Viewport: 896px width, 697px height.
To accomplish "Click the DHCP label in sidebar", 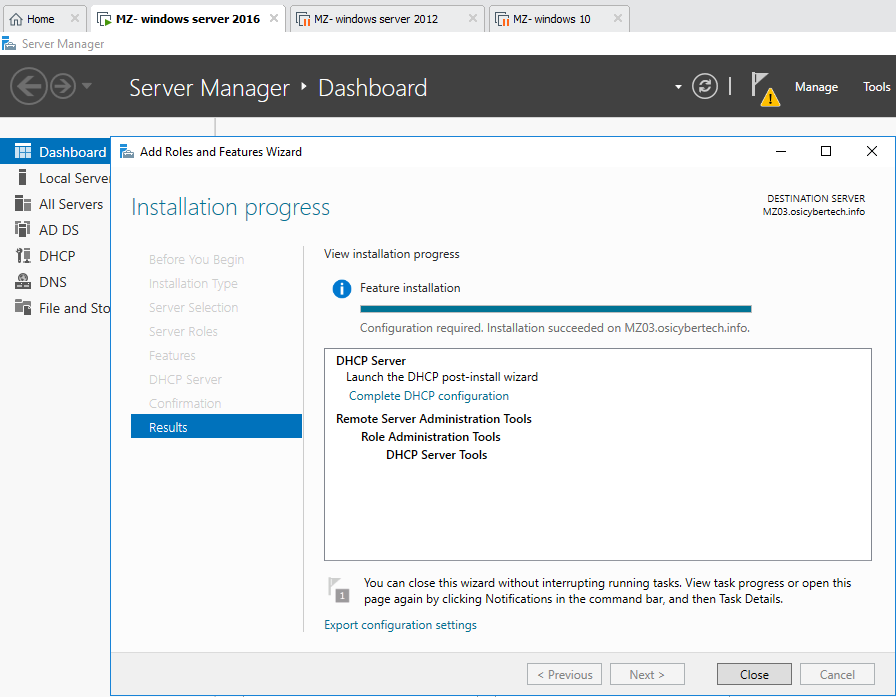I will [x=57, y=256].
